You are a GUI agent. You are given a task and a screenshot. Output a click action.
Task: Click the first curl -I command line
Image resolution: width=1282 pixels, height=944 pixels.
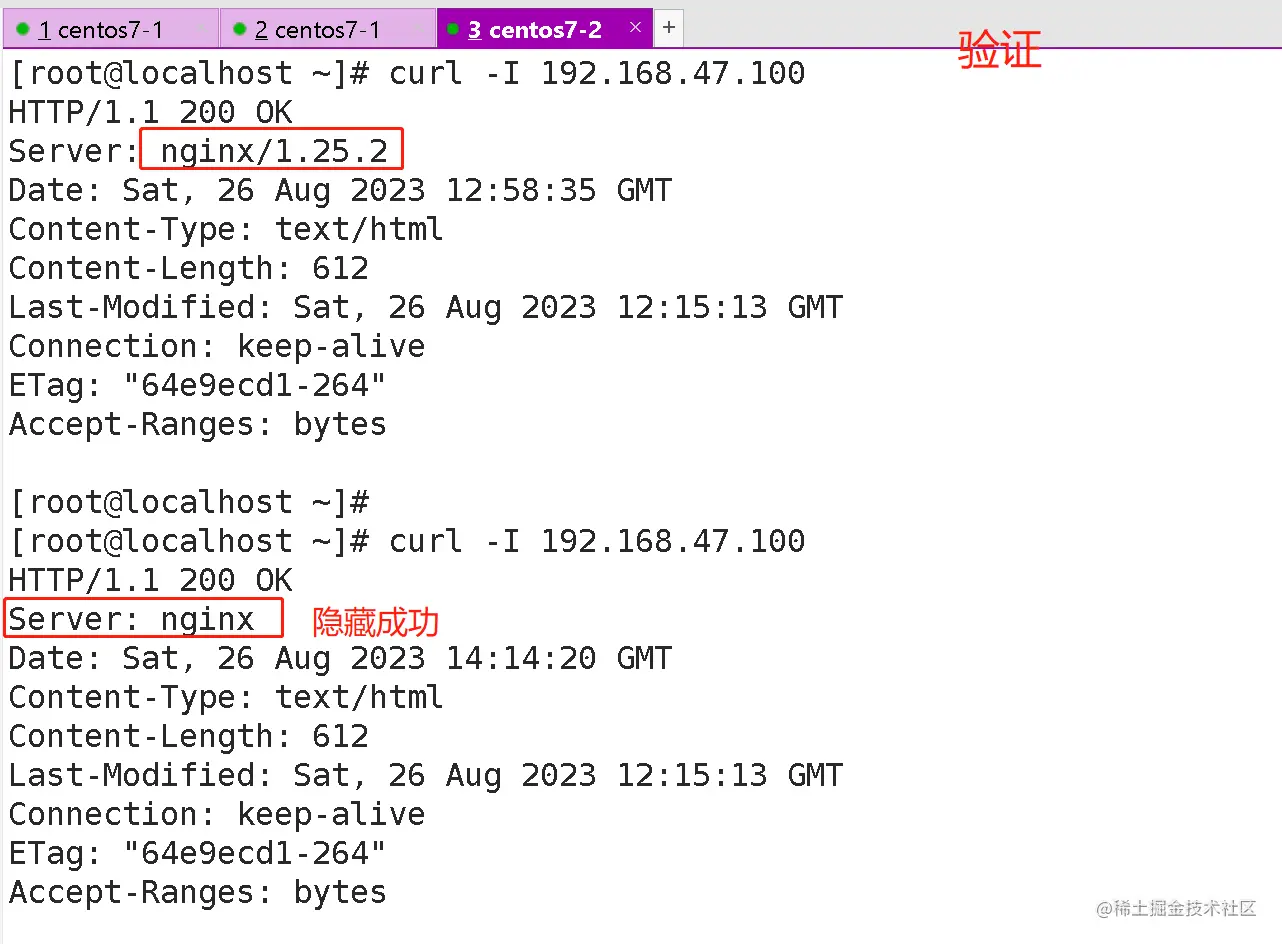(x=406, y=73)
